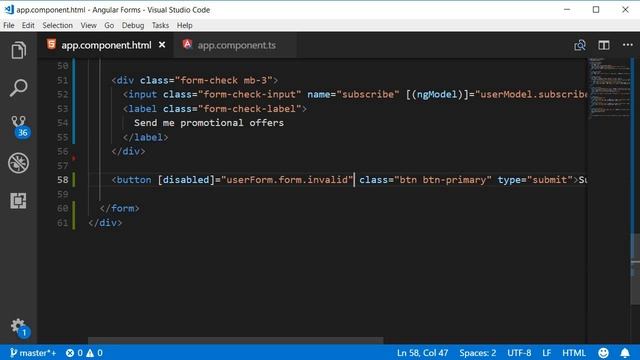This screenshot has width=640, height=360.
Task: Click line number 58 in the gutter
Action: [x=63, y=180]
